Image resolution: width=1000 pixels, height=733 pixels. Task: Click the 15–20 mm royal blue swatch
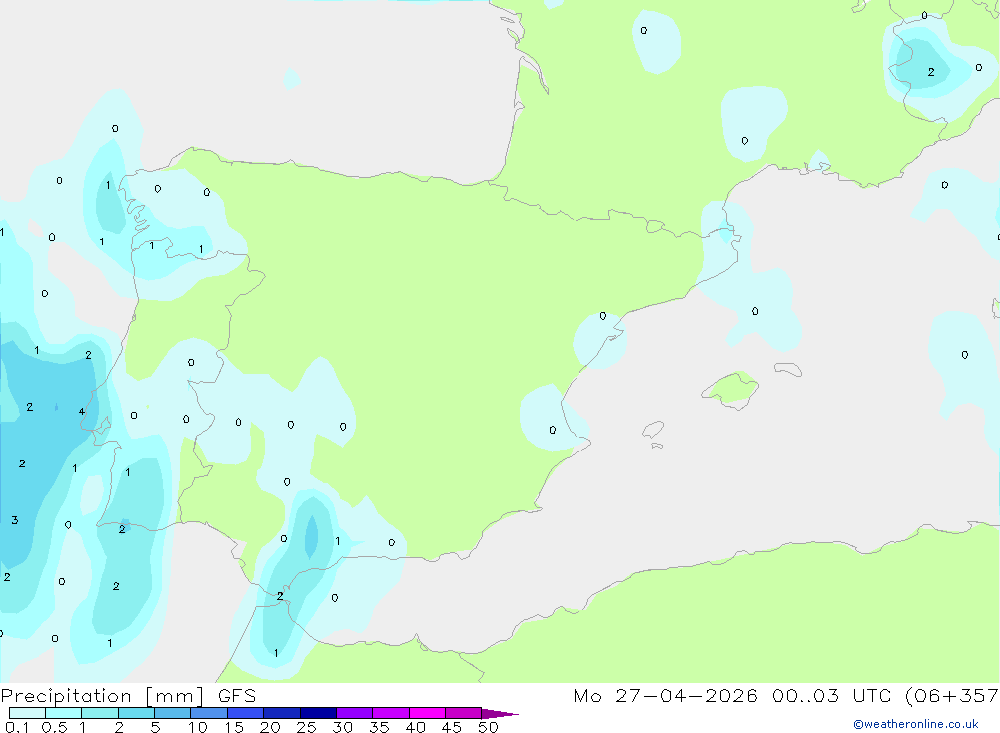[x=246, y=713]
